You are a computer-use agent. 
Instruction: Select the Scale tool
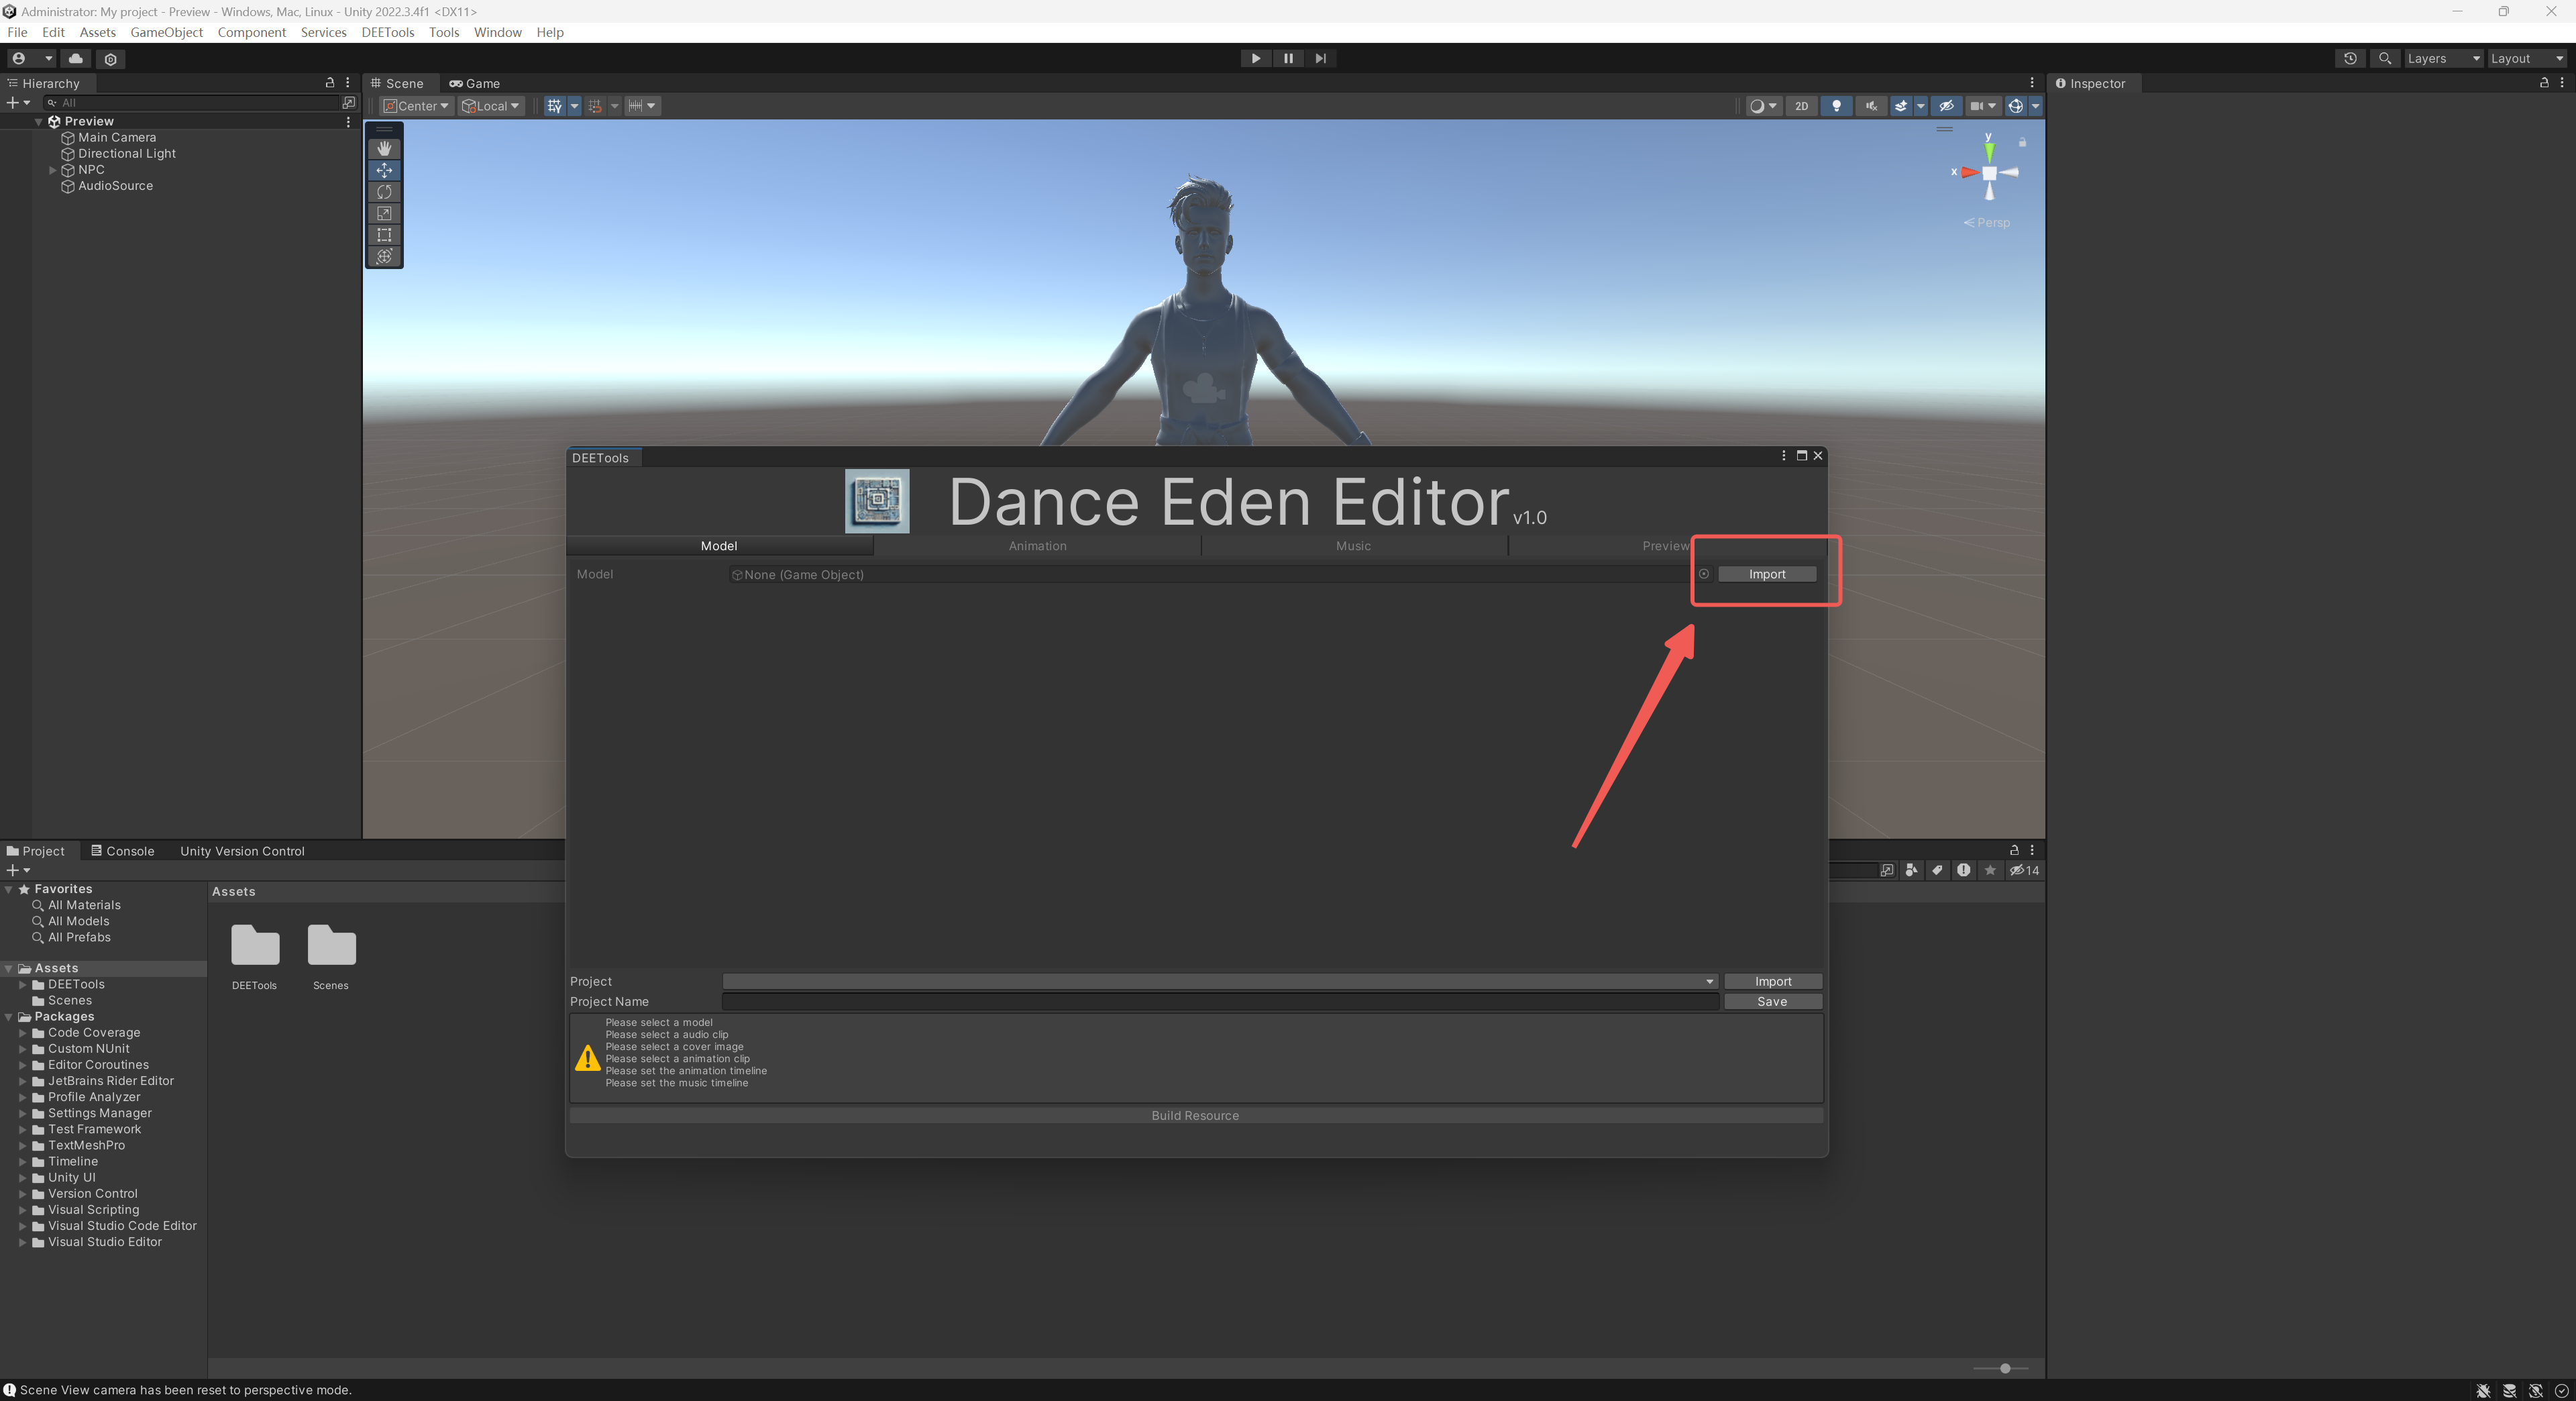point(384,213)
